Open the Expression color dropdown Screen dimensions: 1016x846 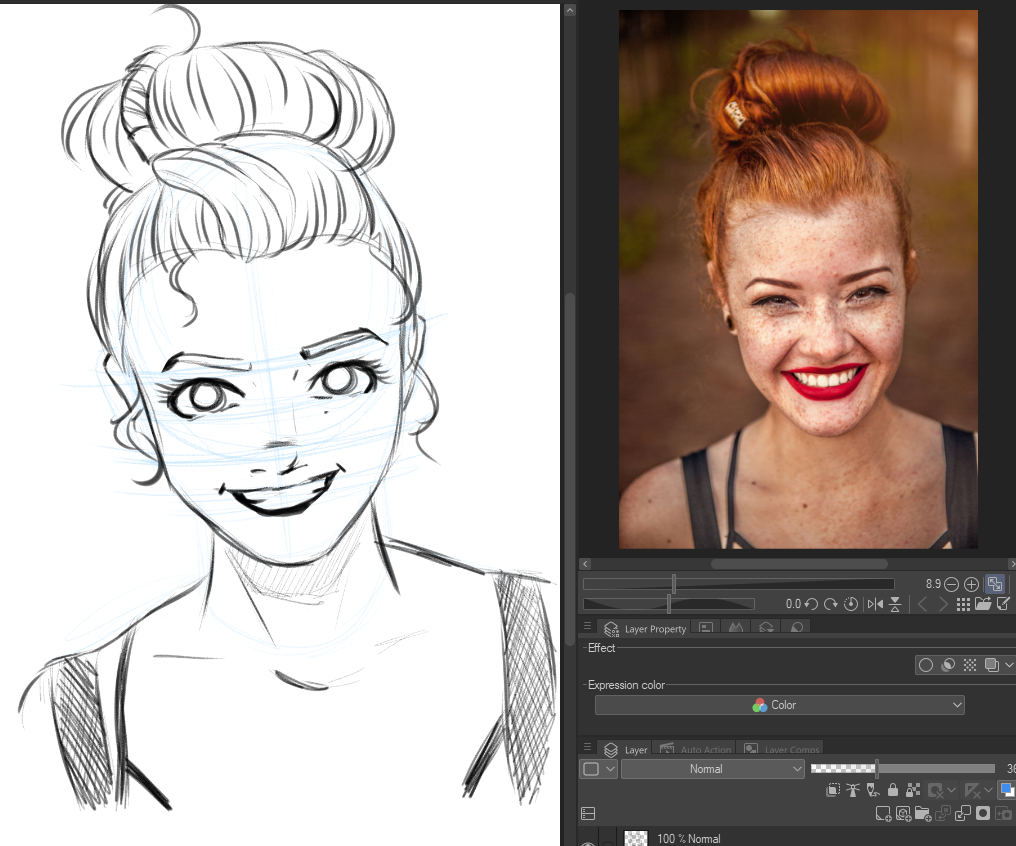tap(779, 705)
